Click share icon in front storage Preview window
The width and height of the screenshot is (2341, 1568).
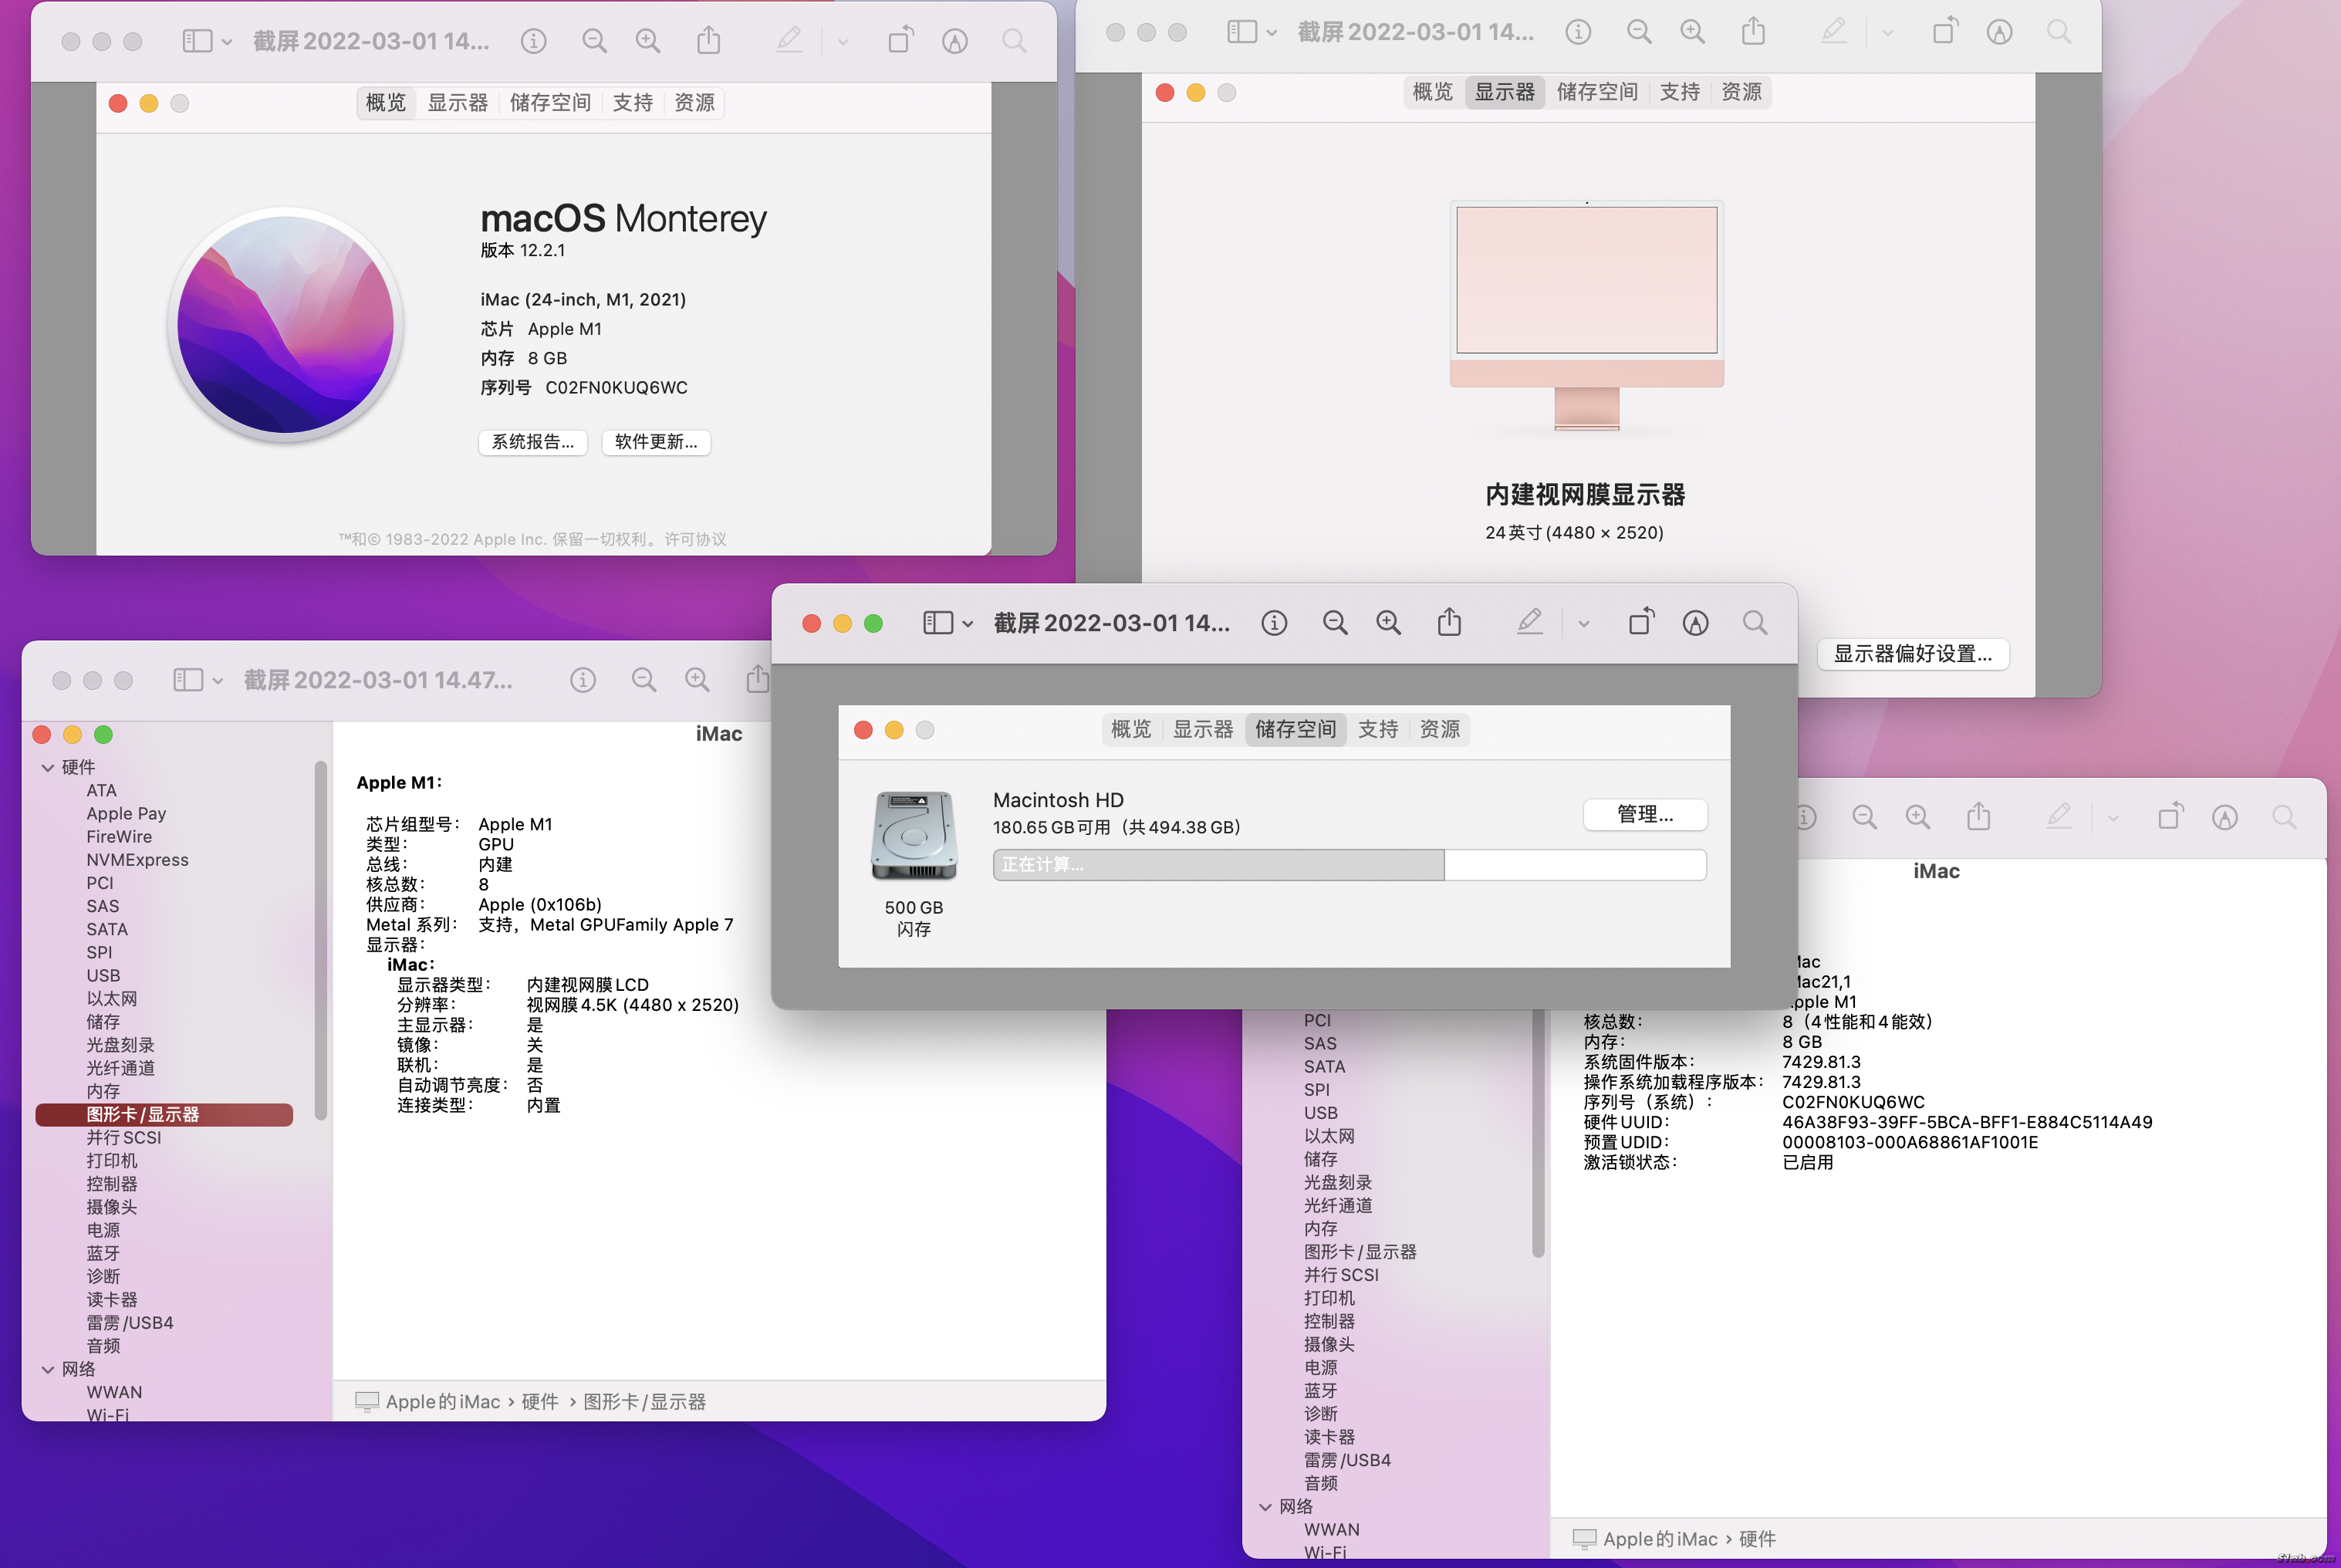pyautogui.click(x=1449, y=622)
